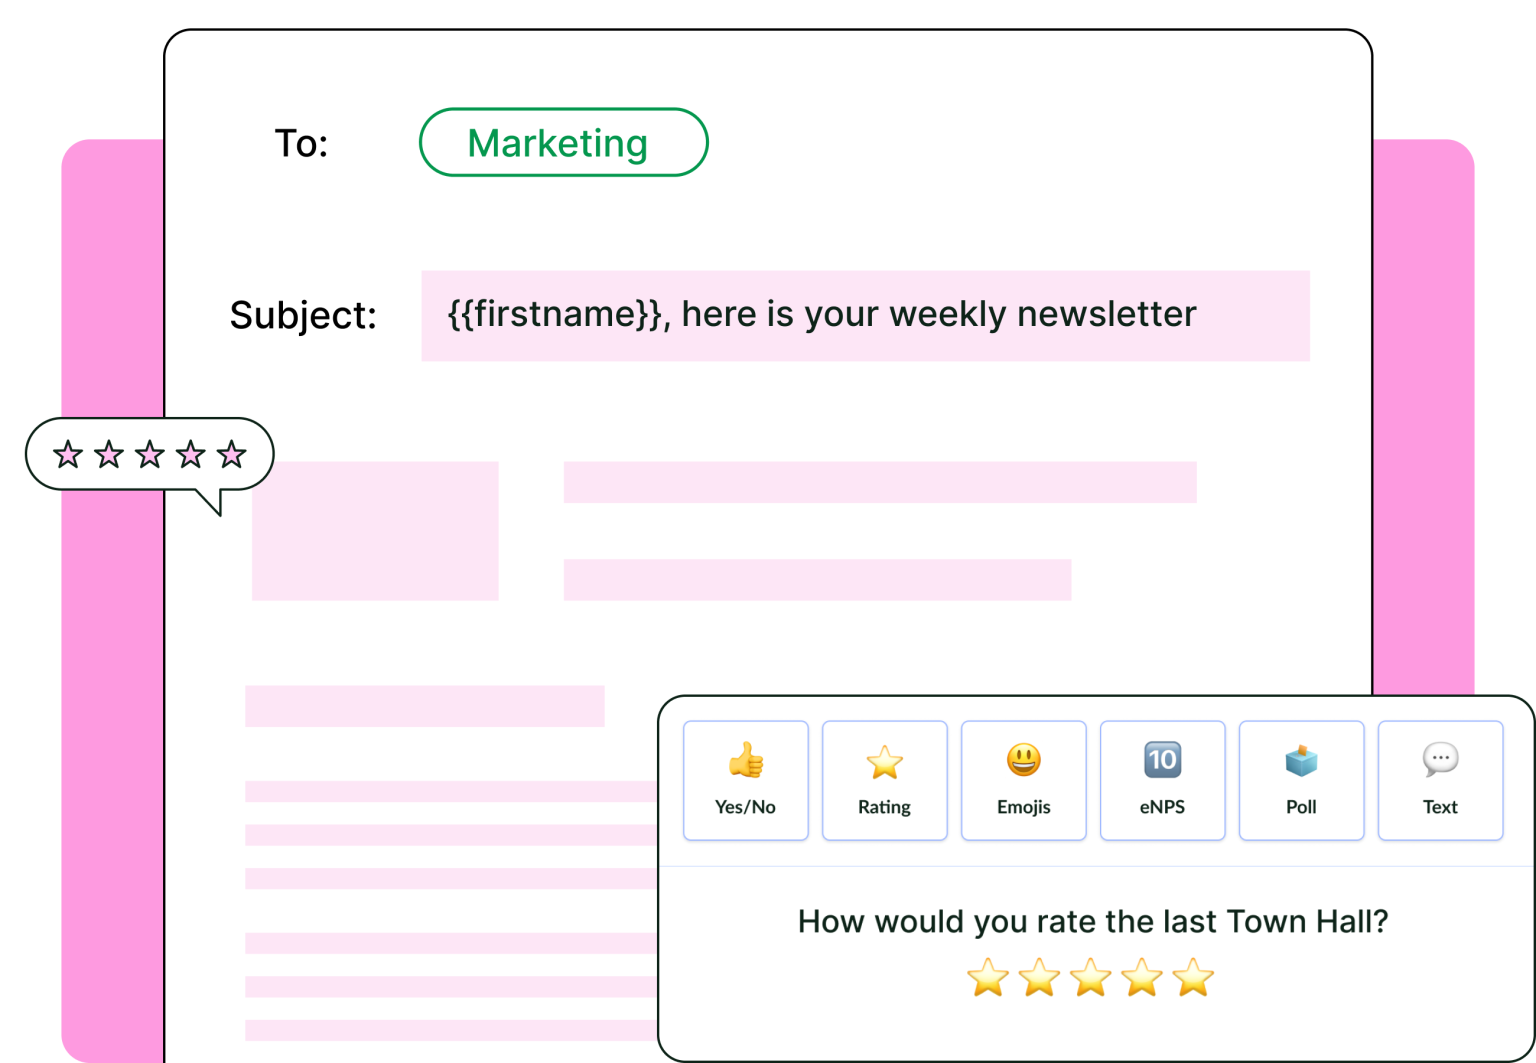Click the Subject: field label

[304, 315]
